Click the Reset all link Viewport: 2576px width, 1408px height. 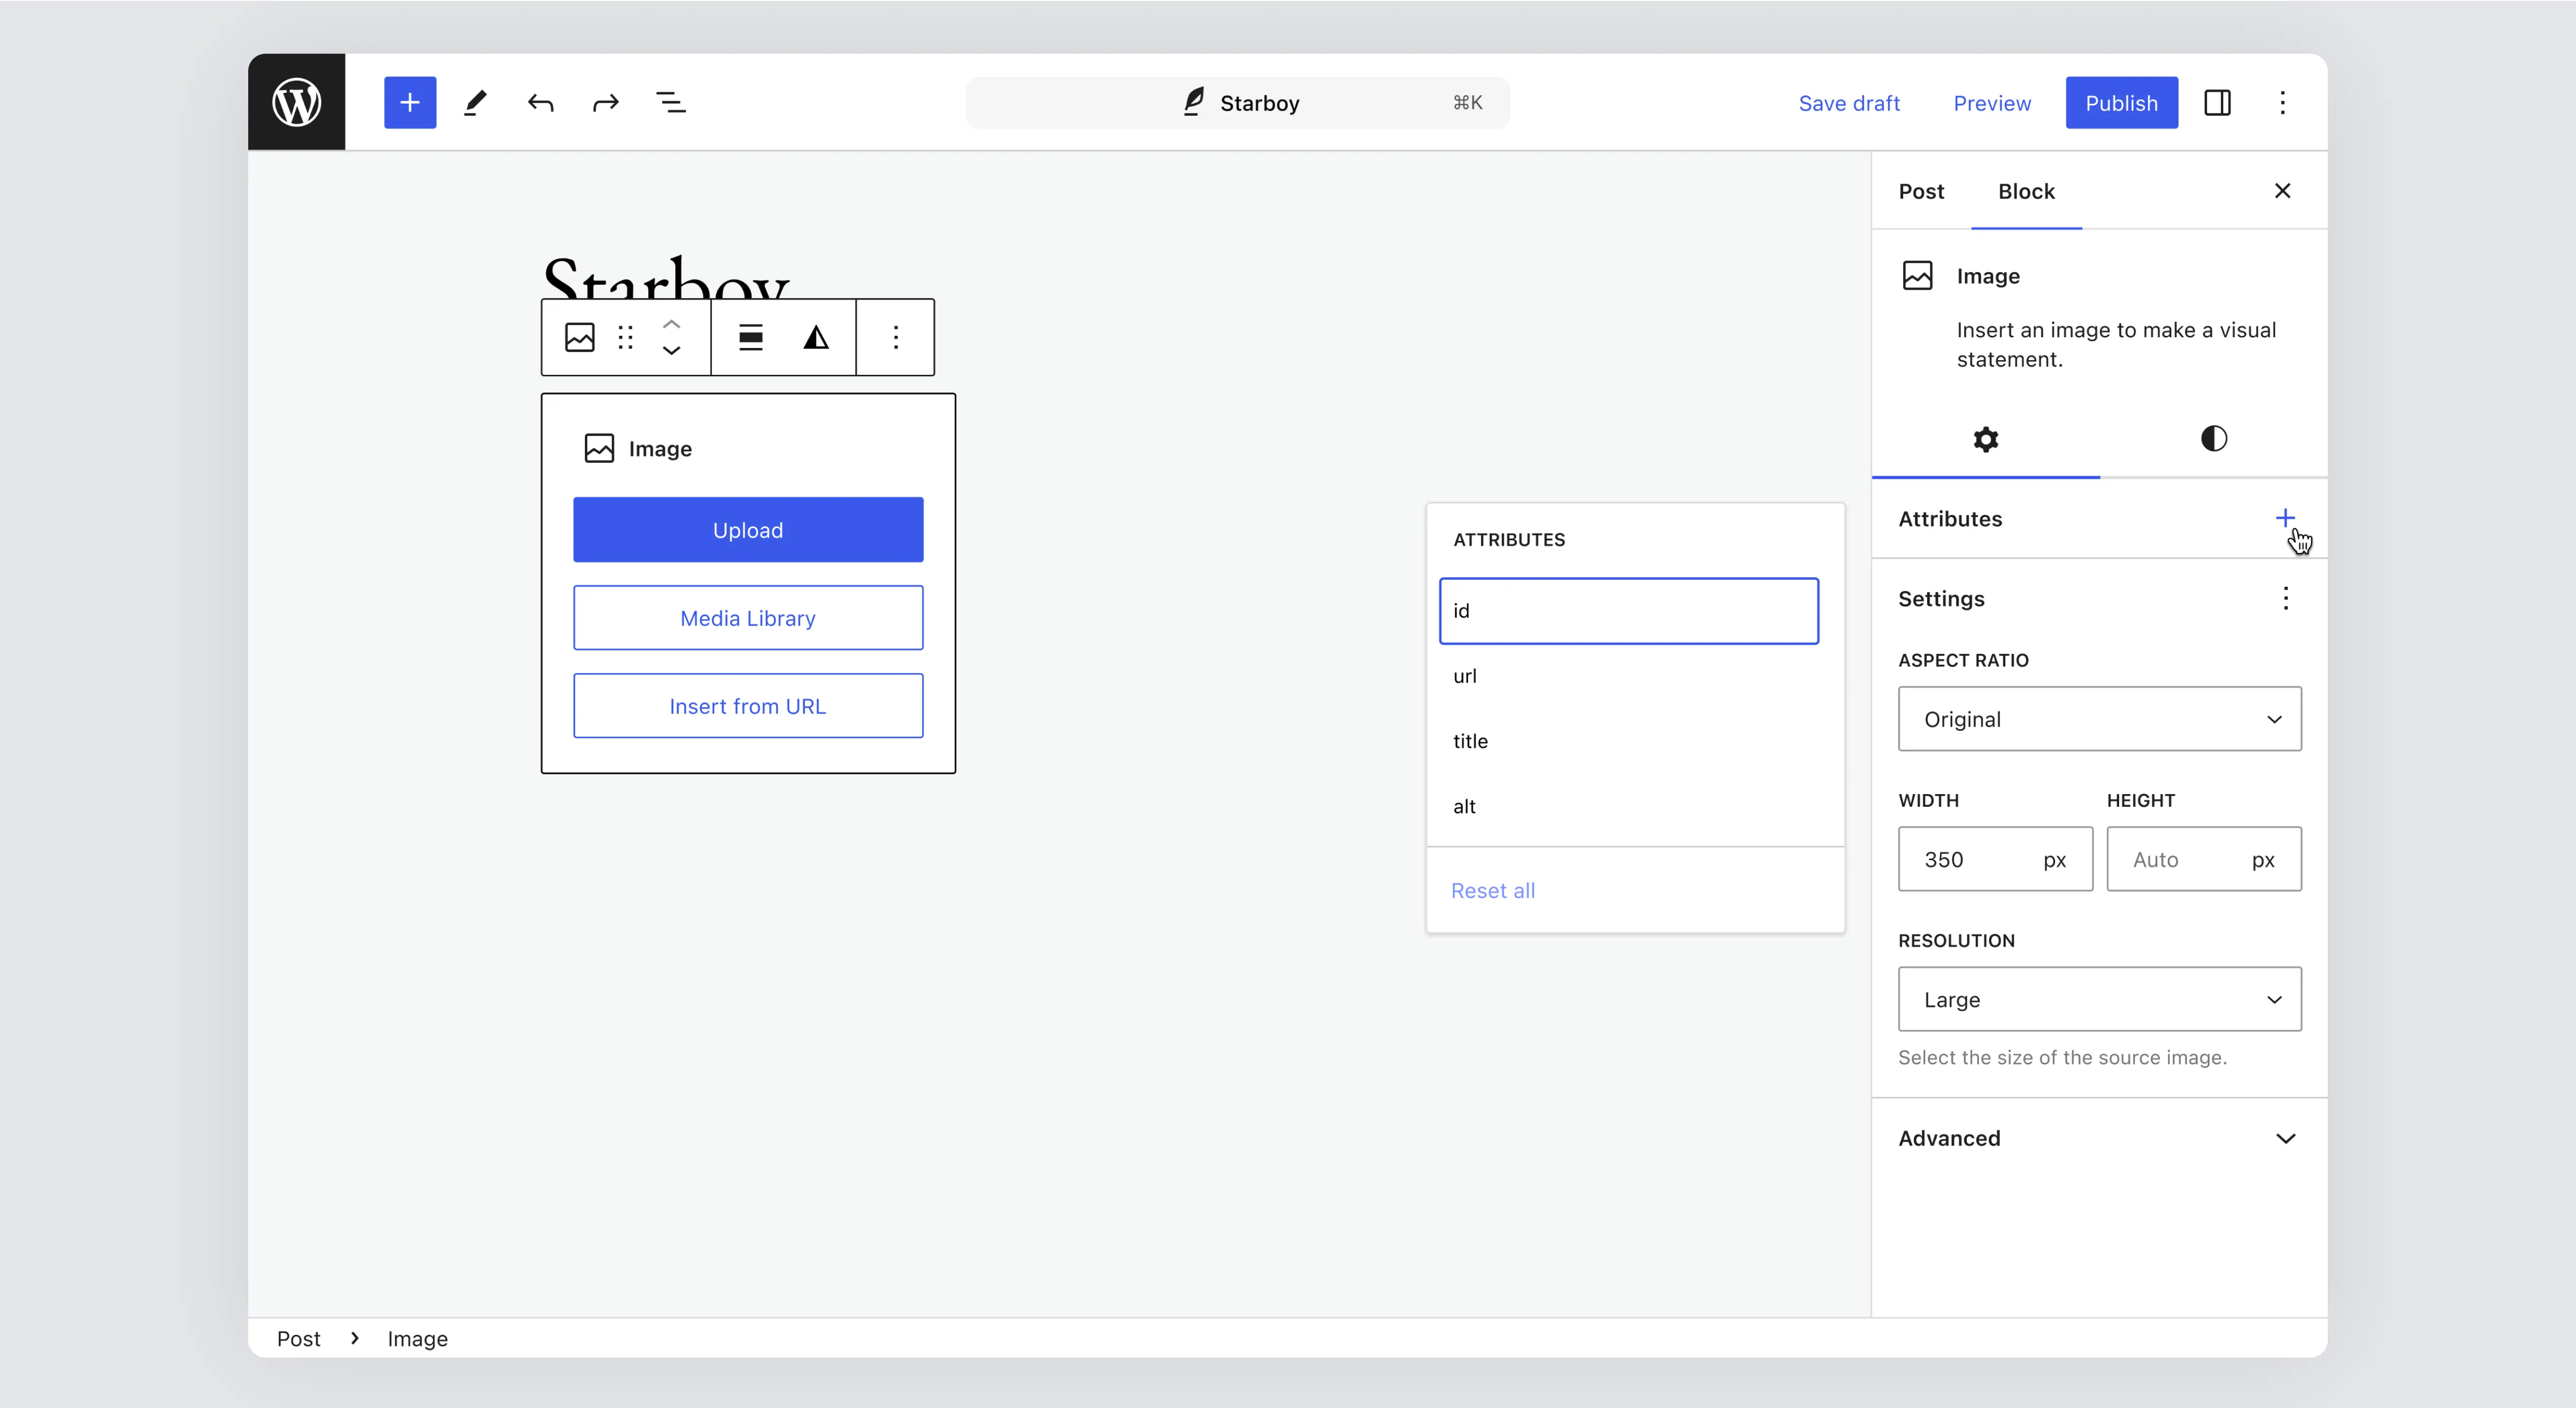point(1492,890)
